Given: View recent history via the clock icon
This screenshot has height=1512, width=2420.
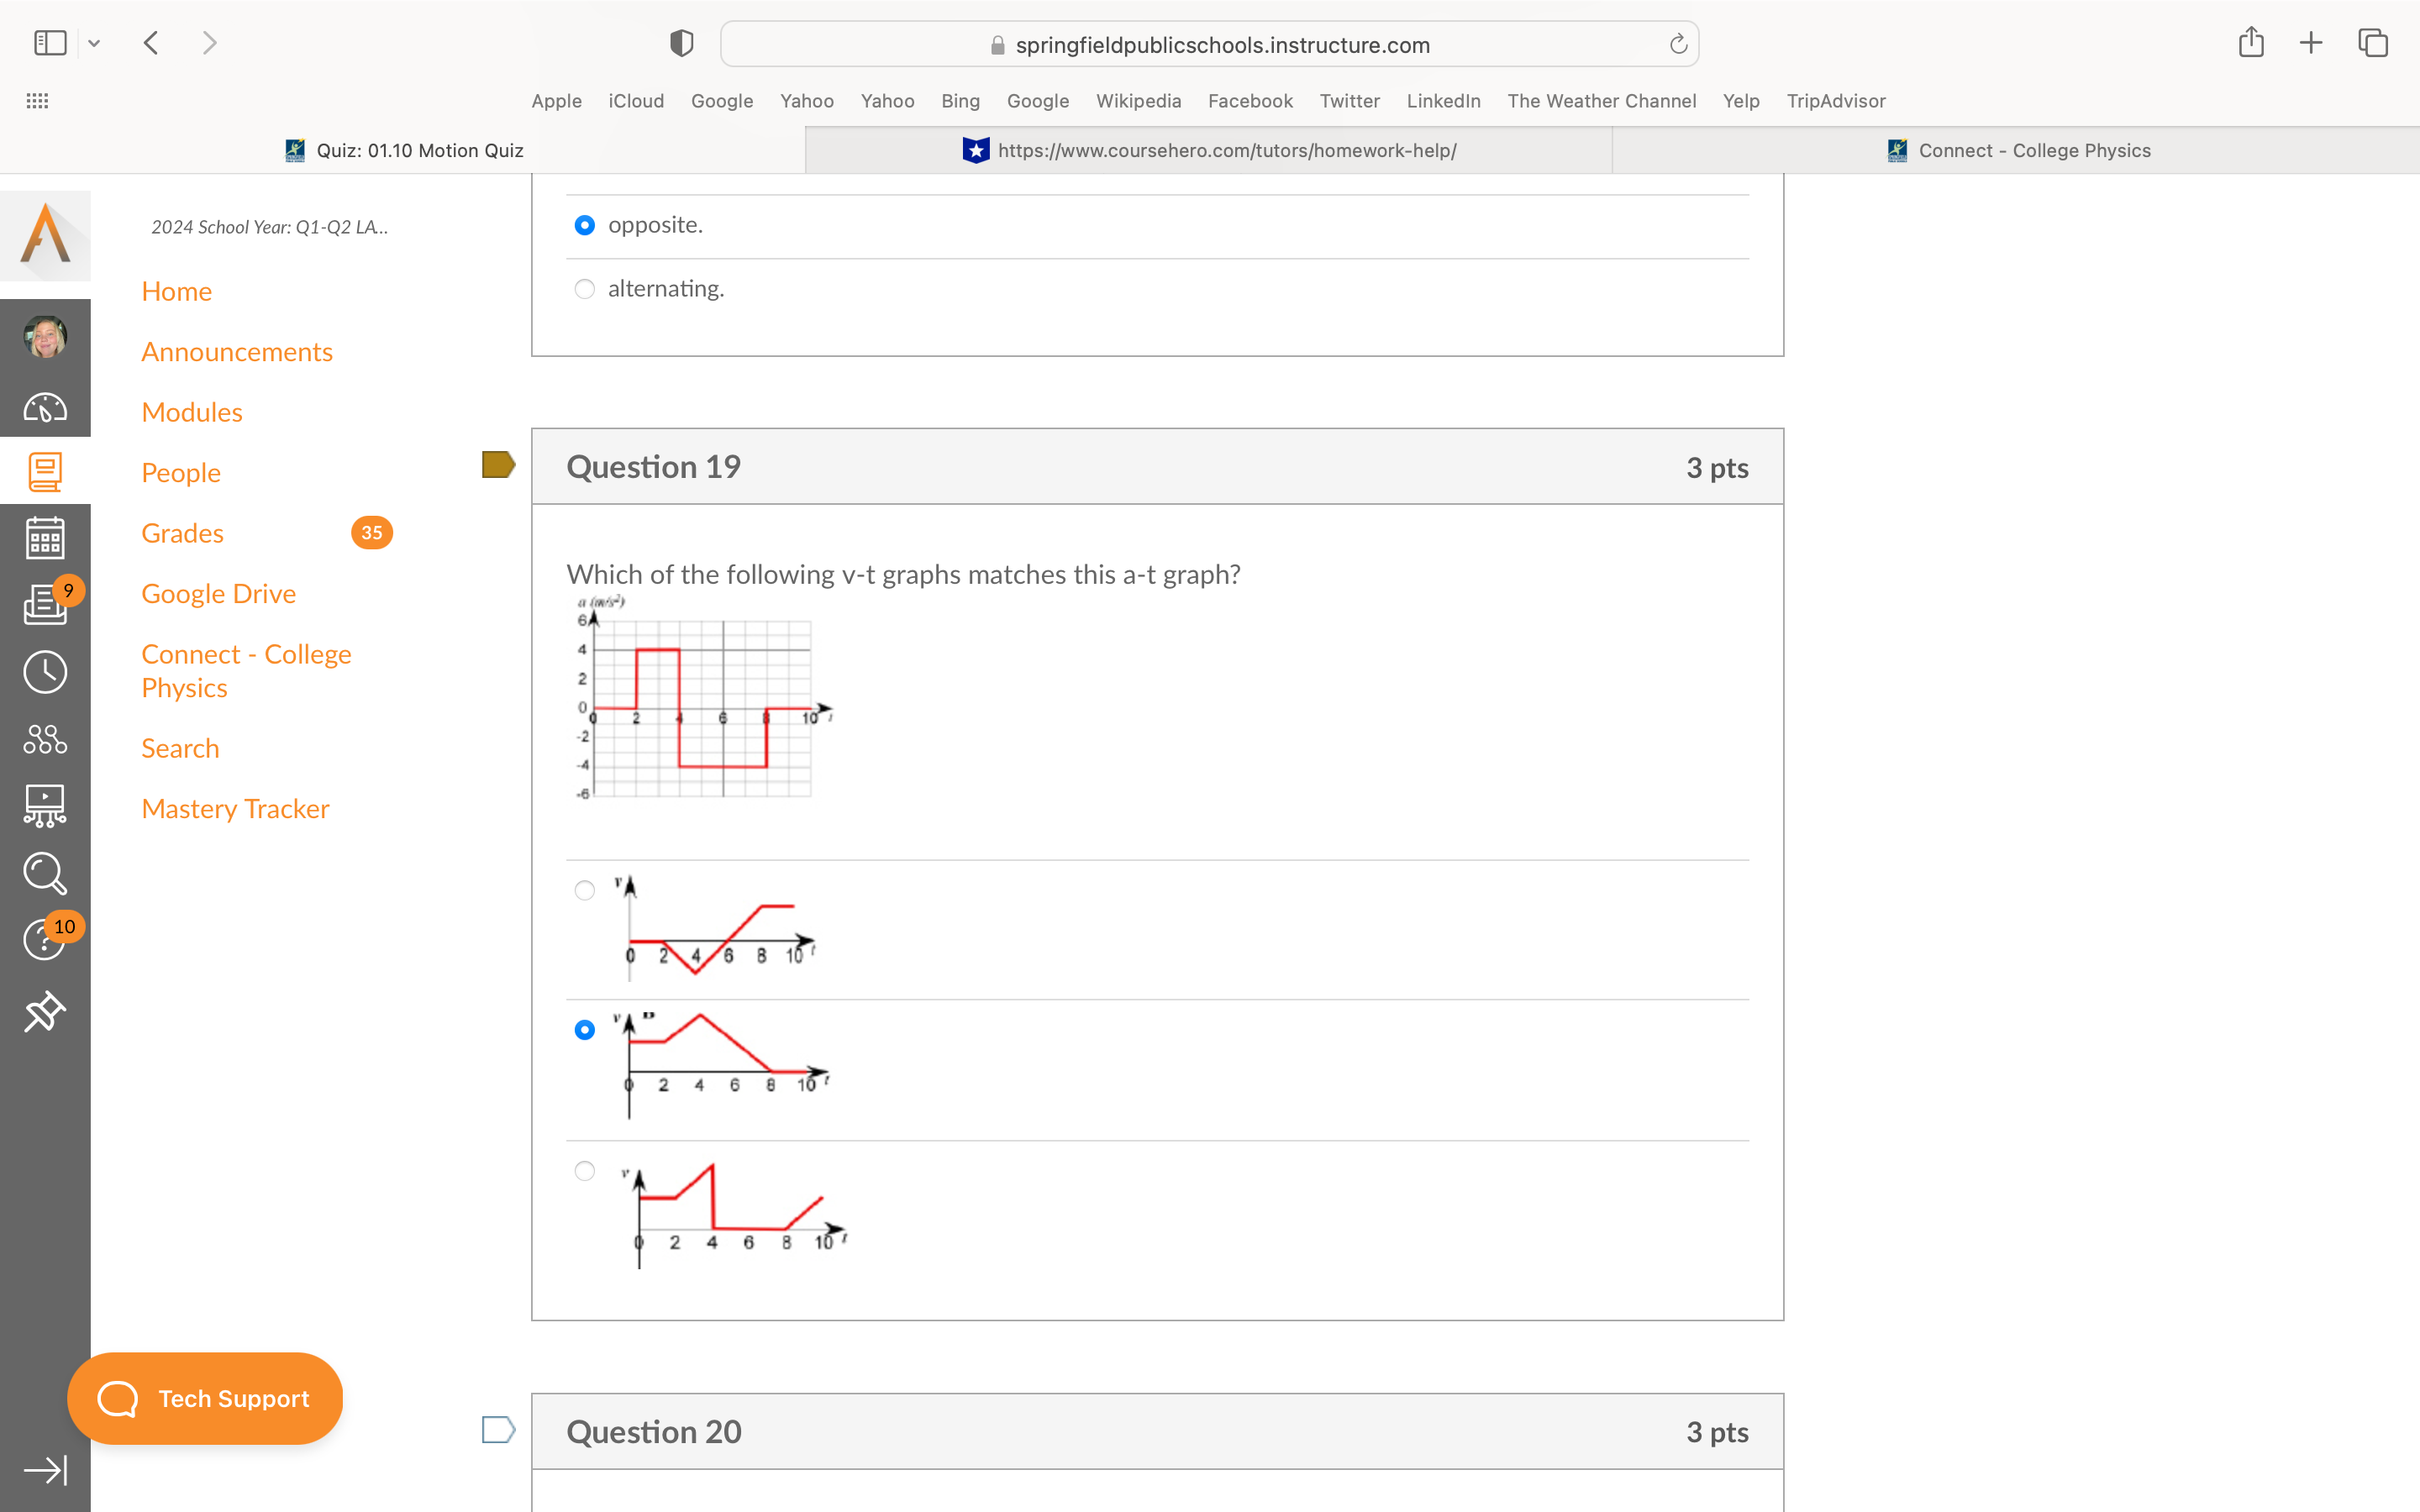Looking at the screenshot, I should click(45, 671).
